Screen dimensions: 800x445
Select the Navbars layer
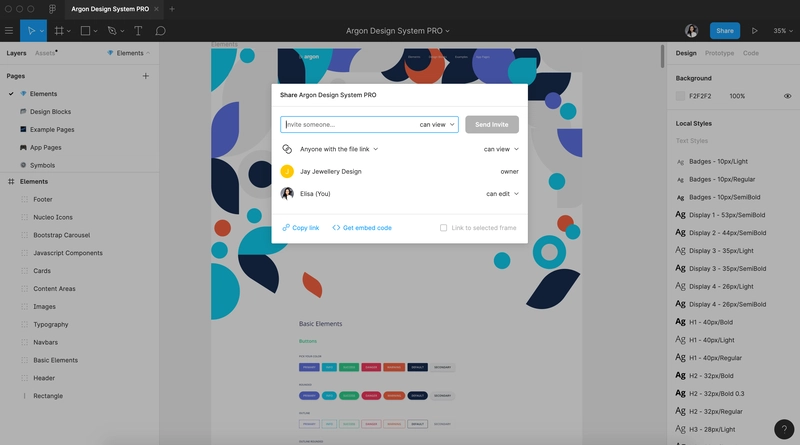point(45,342)
